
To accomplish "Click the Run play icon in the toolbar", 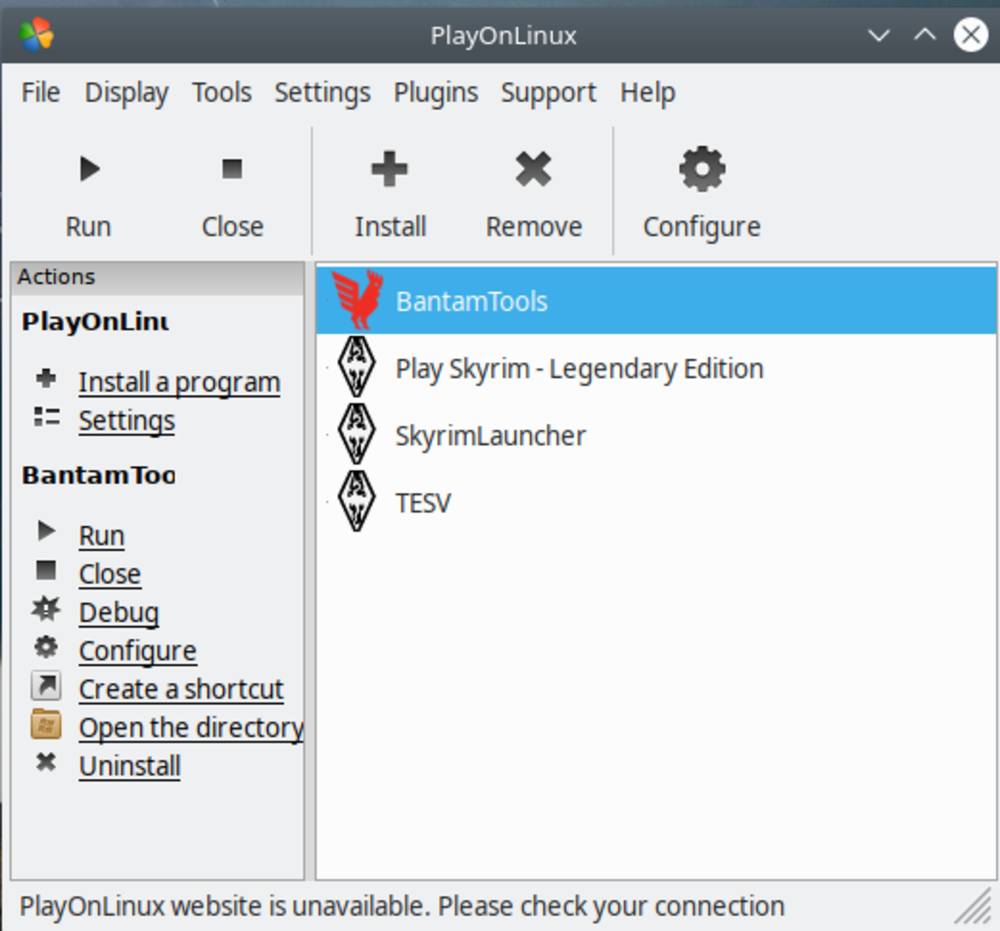I will [90, 169].
